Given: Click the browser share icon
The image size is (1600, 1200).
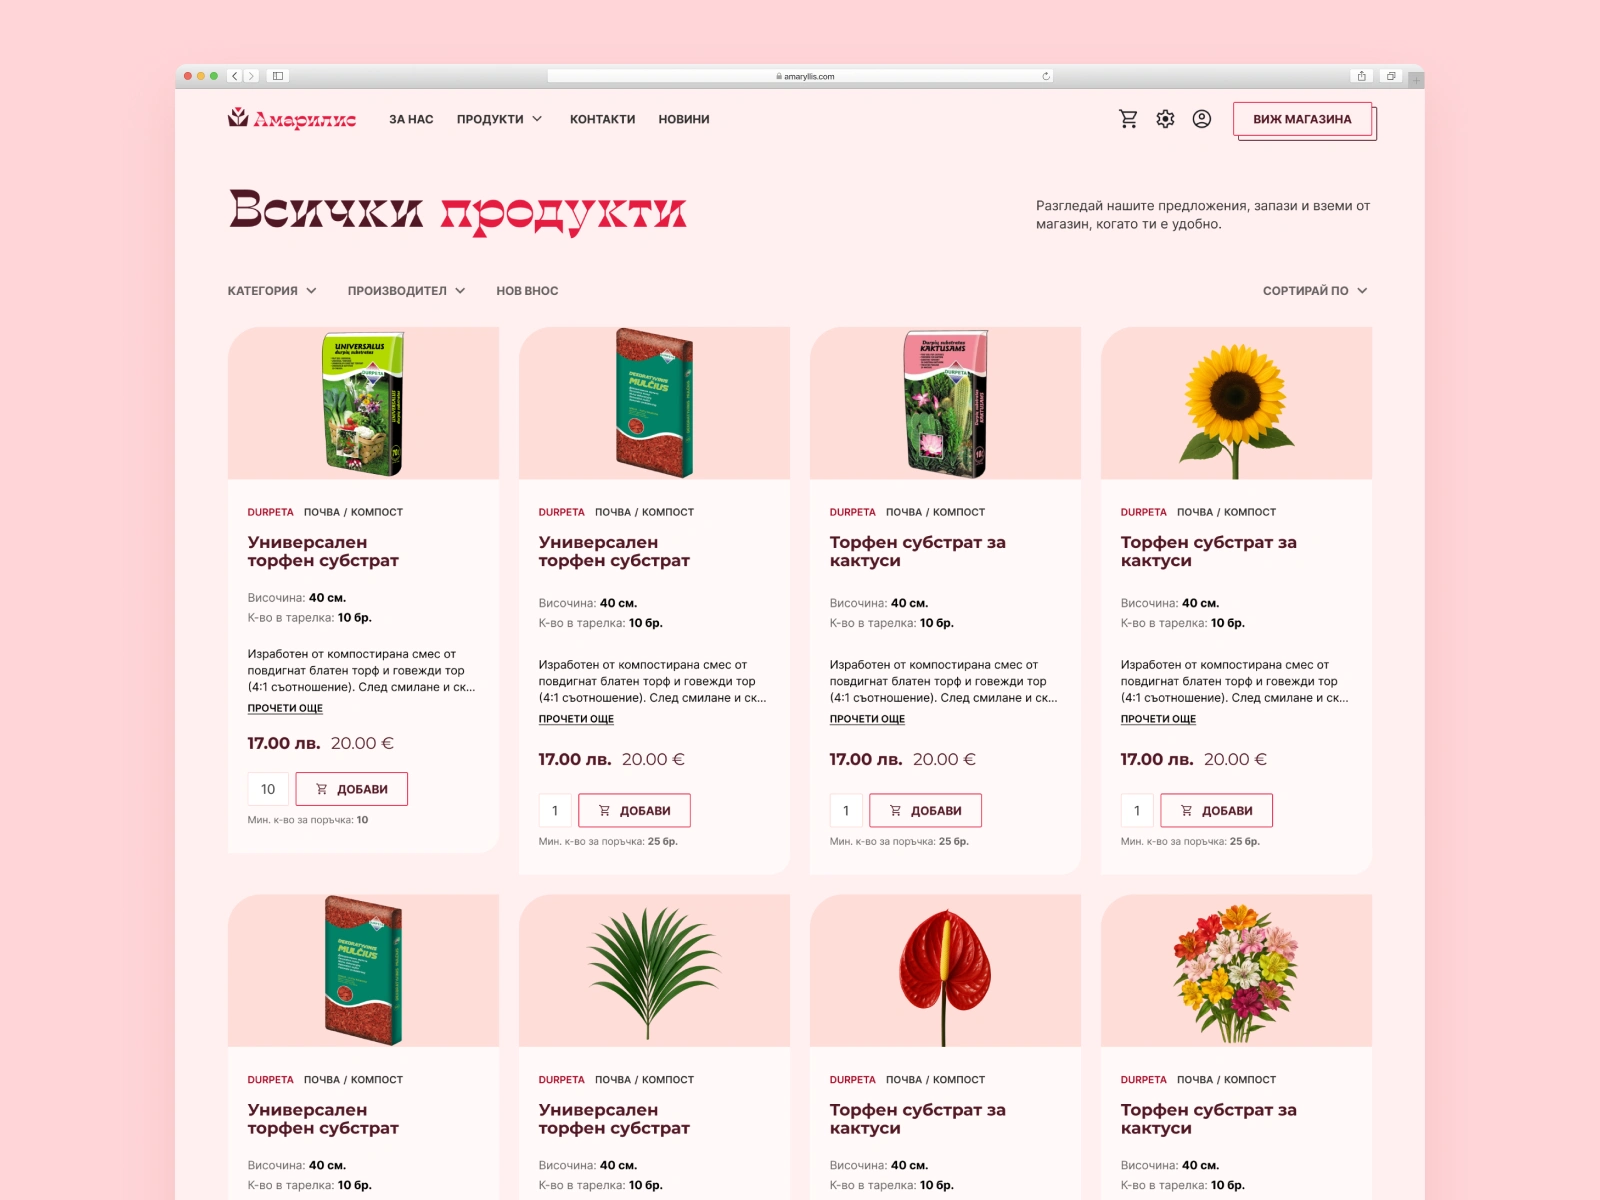Looking at the screenshot, I should [x=1361, y=76].
